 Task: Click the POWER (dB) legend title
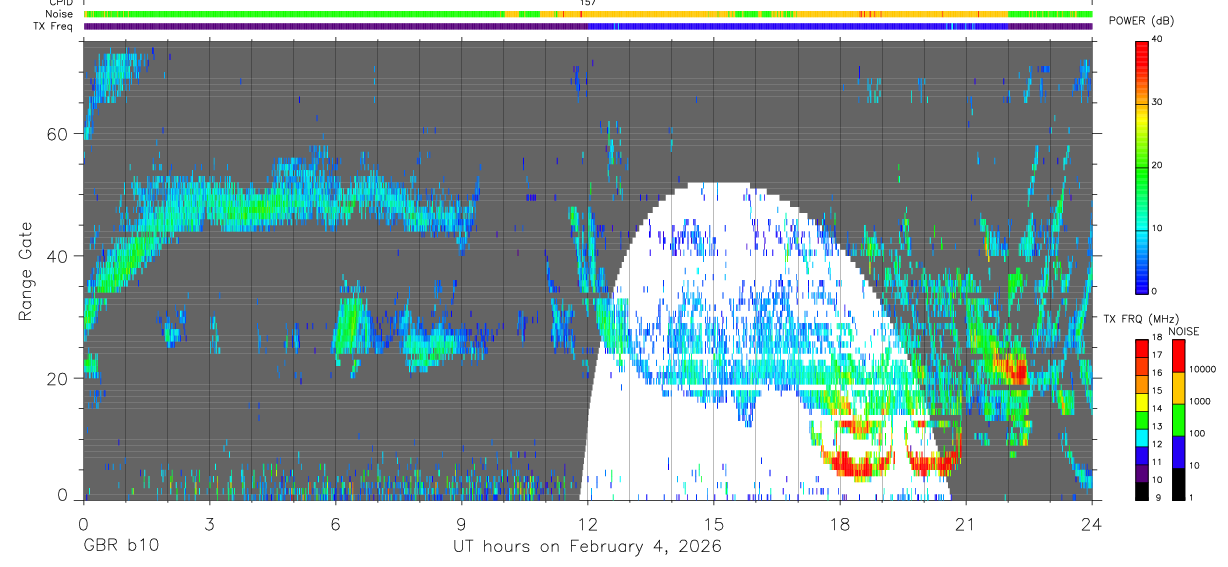[1141, 21]
